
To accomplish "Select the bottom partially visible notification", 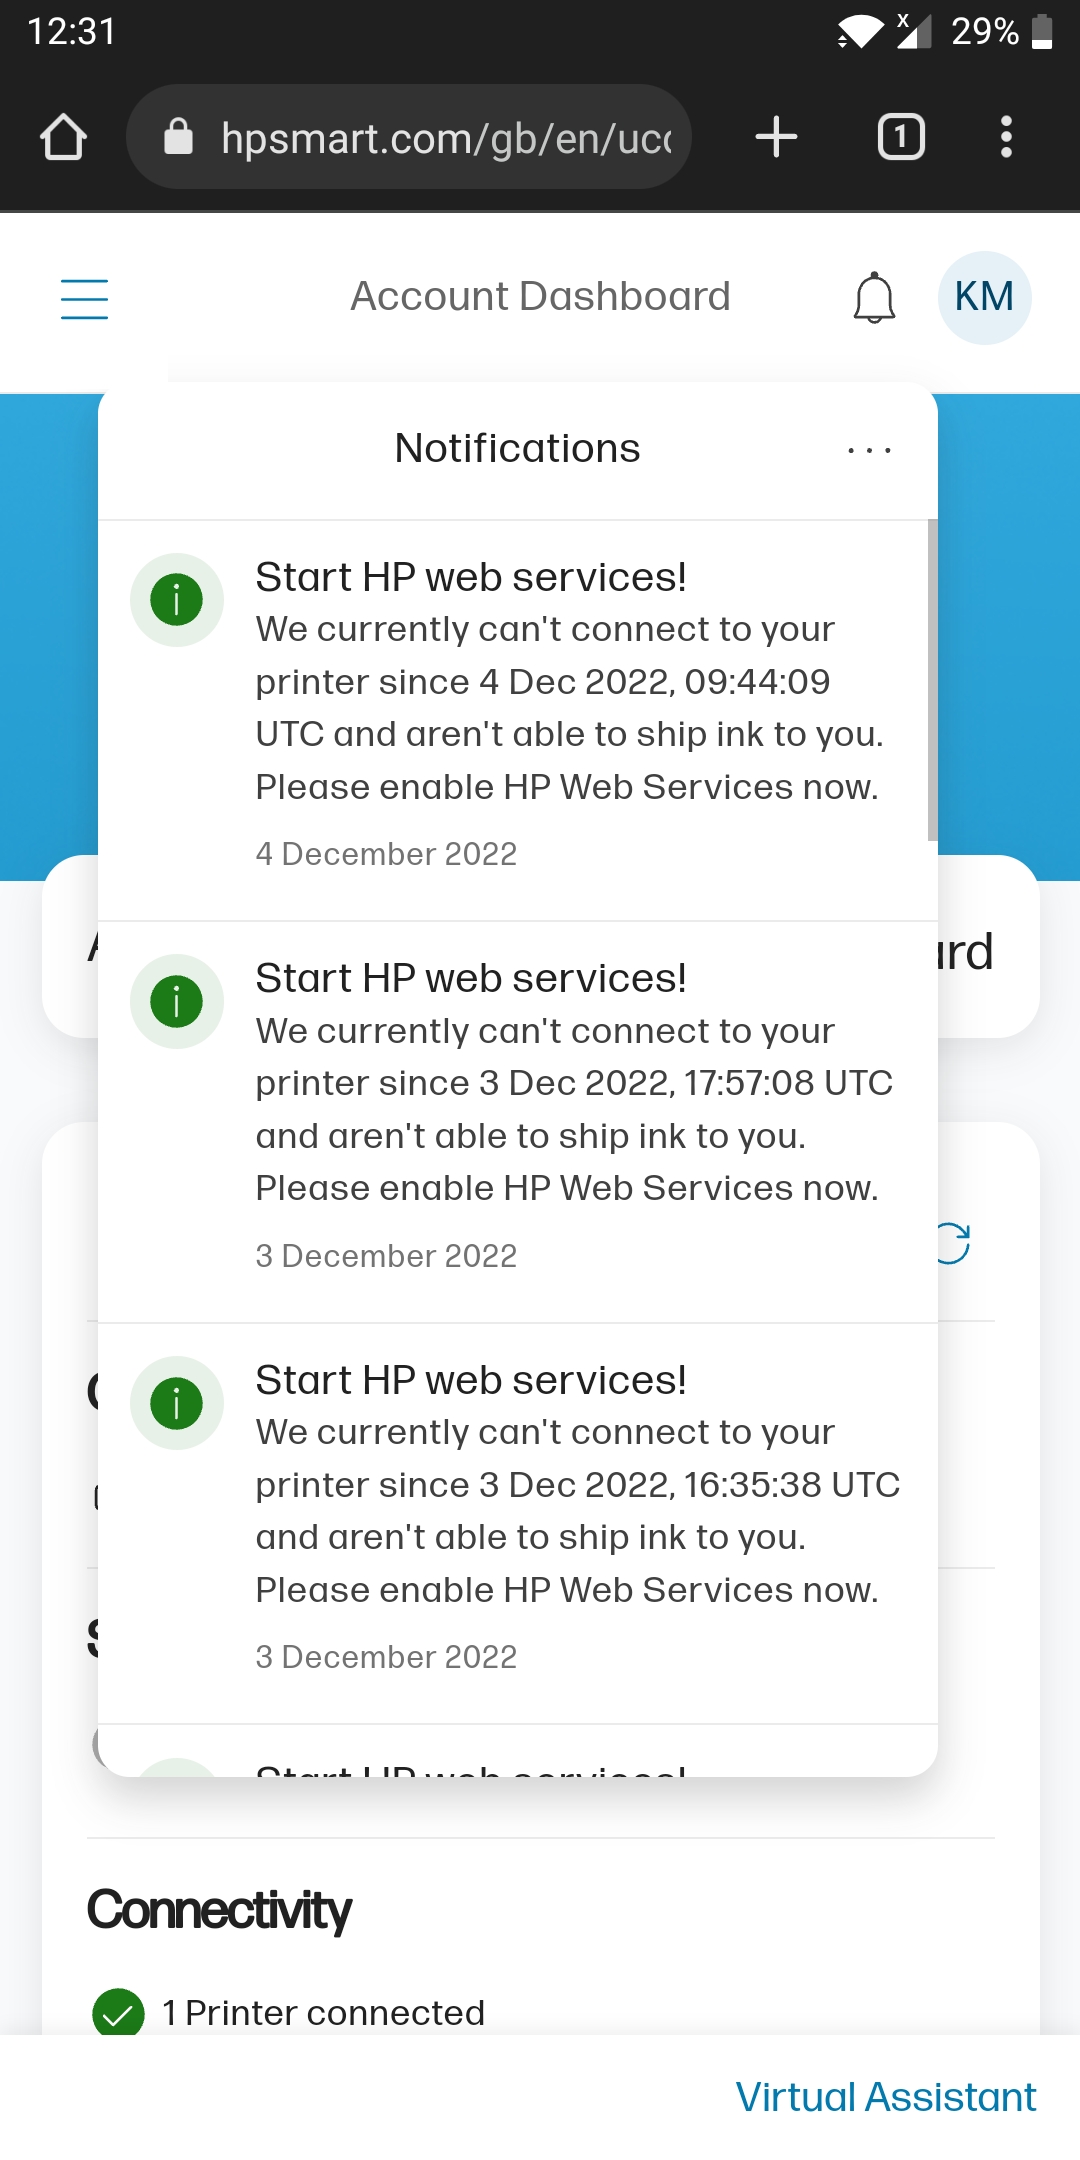I will pyautogui.click(x=517, y=1762).
